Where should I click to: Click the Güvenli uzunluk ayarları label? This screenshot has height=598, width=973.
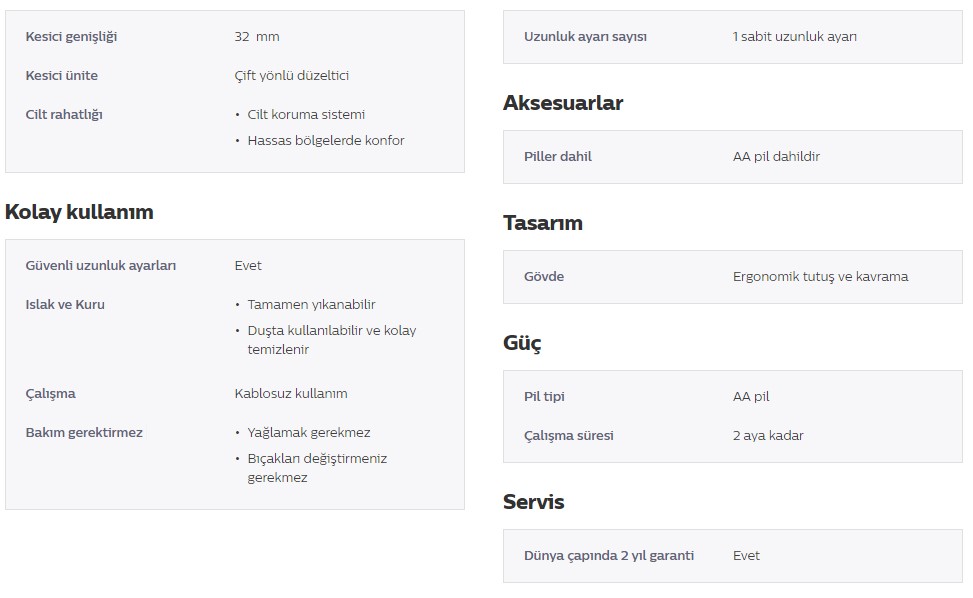click(x=101, y=266)
